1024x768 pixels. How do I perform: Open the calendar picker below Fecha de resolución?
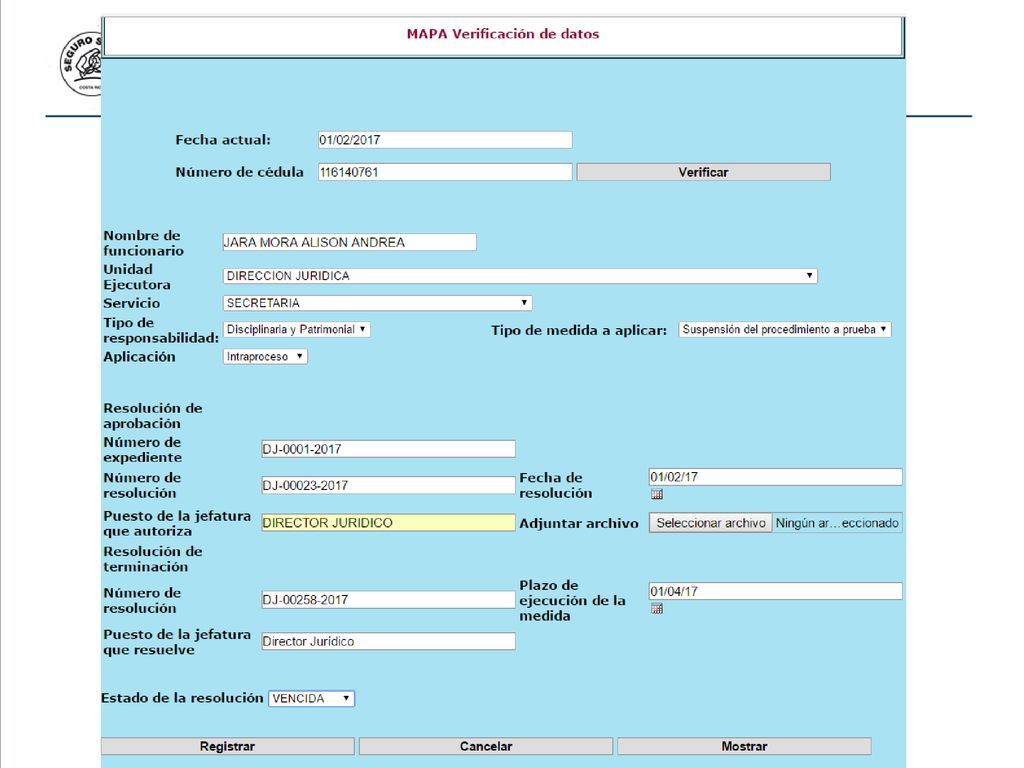(x=657, y=494)
